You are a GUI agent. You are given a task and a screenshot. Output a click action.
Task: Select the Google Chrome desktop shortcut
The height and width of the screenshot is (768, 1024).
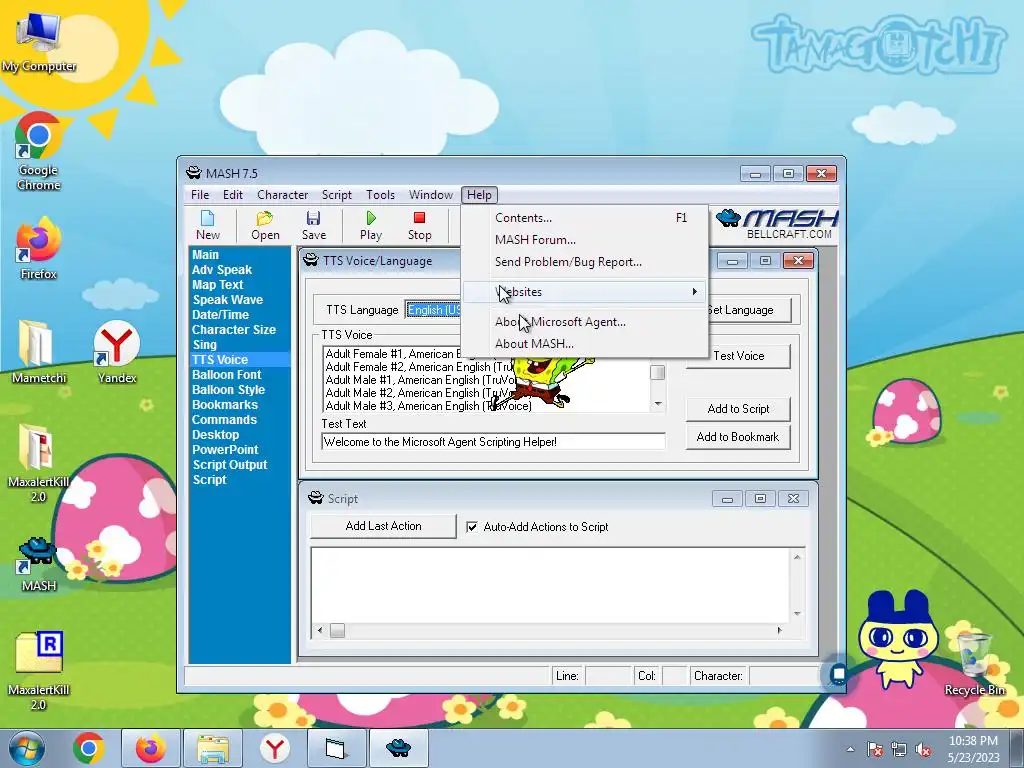[x=39, y=152]
